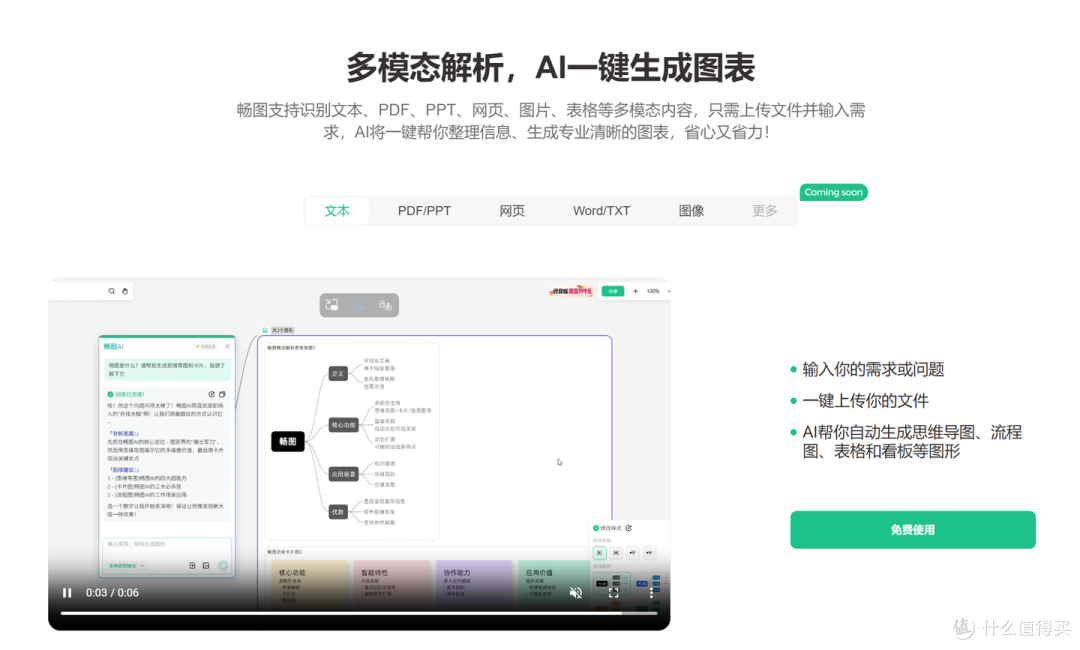Click the yellow 核心功能 card
This screenshot has width=1080, height=650.
(309, 585)
